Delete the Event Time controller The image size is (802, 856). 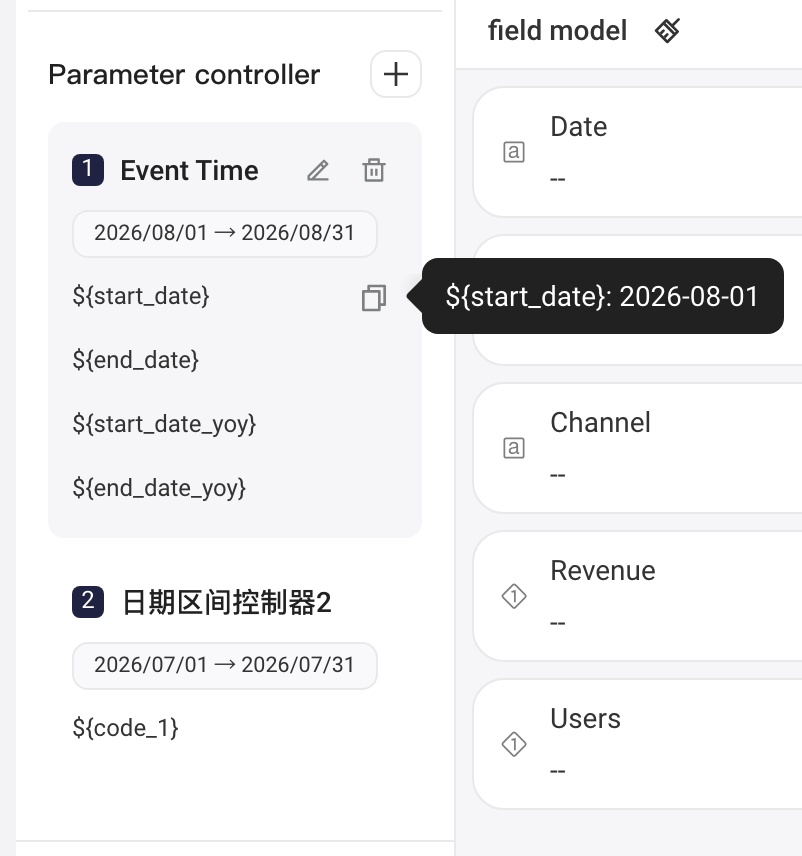[x=374, y=170]
